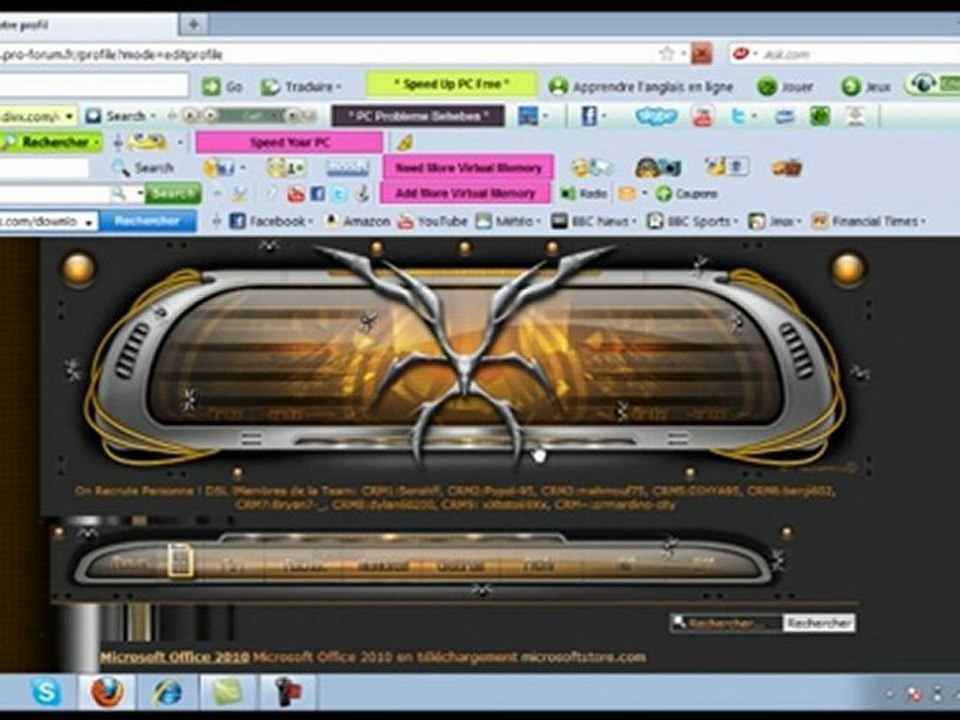This screenshot has height=720, width=960.
Task: Click the Twitter icon in the divx toolbar
Action: (738, 115)
